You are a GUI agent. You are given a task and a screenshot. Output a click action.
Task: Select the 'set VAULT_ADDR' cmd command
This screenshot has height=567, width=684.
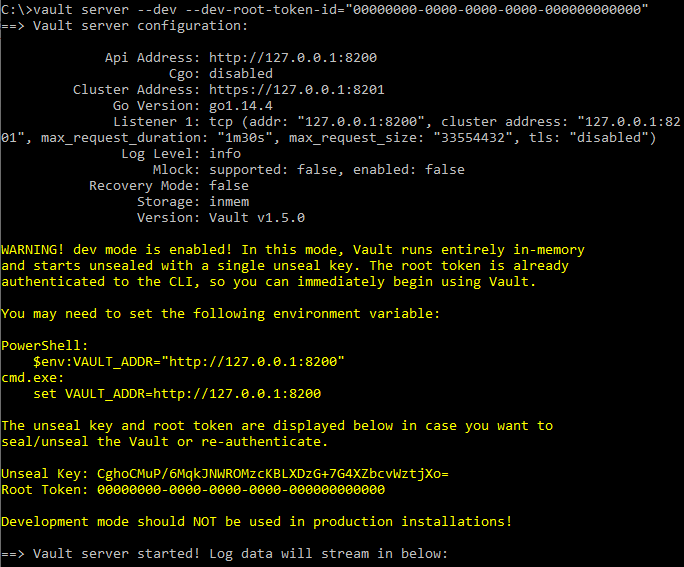coord(177,394)
